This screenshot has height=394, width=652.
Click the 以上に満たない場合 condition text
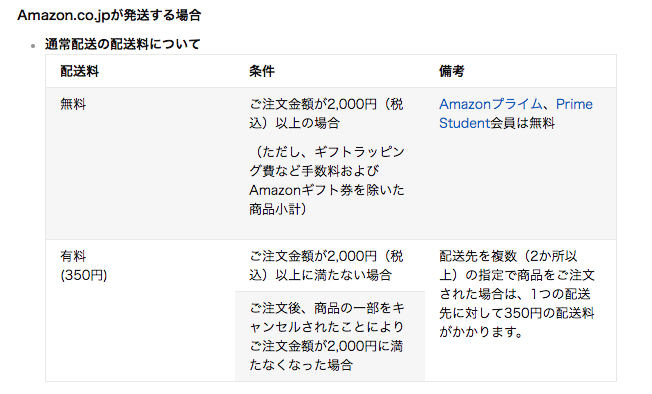326,266
